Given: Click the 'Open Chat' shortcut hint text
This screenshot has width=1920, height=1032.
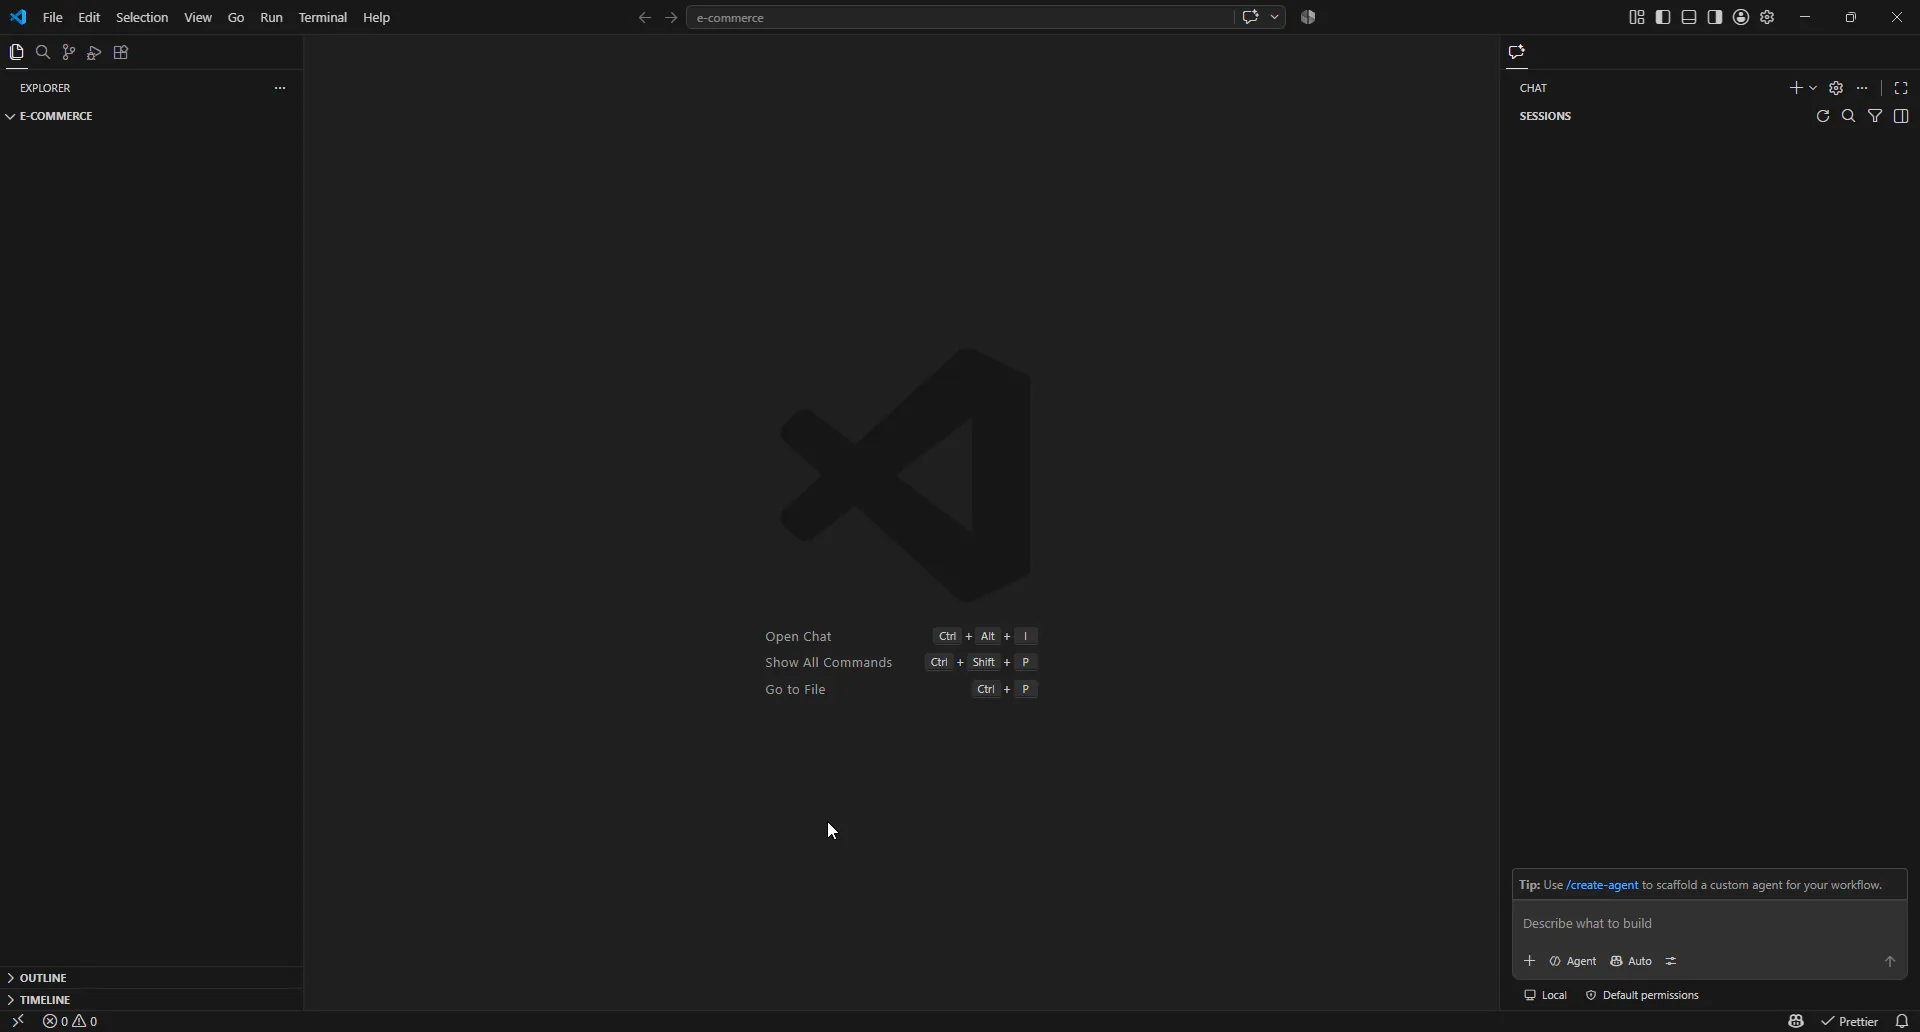Looking at the screenshot, I should pyautogui.click(x=798, y=636).
